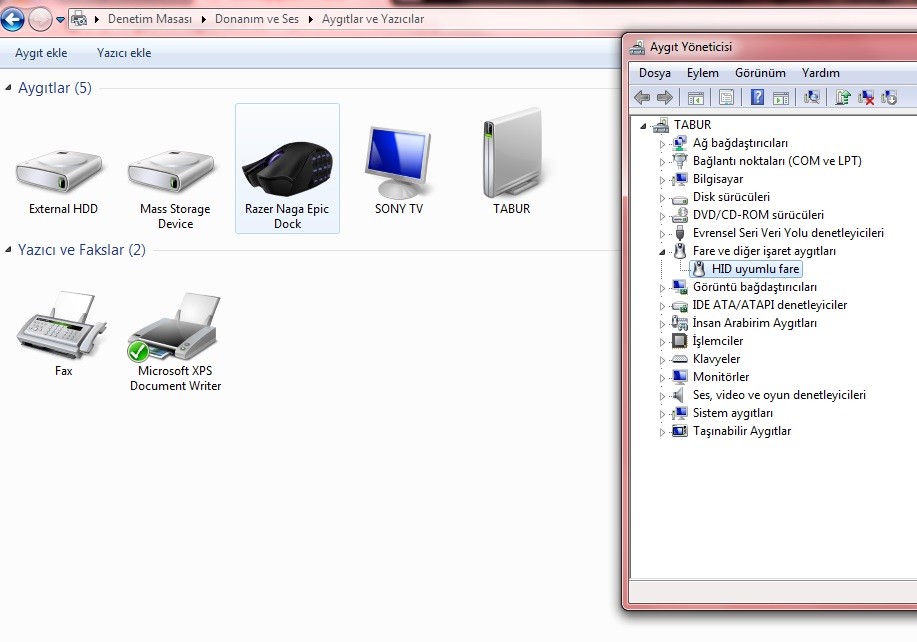This screenshot has width=917, height=642.
Task: Open dropdown arrow after Donanım ve Ses breadcrumb
Action: pyautogui.click(x=311, y=19)
